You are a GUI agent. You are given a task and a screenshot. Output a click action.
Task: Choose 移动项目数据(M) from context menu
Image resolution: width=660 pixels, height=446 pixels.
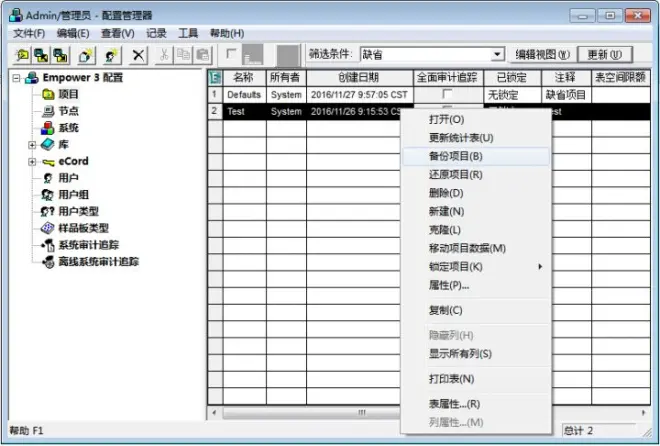coord(476,248)
